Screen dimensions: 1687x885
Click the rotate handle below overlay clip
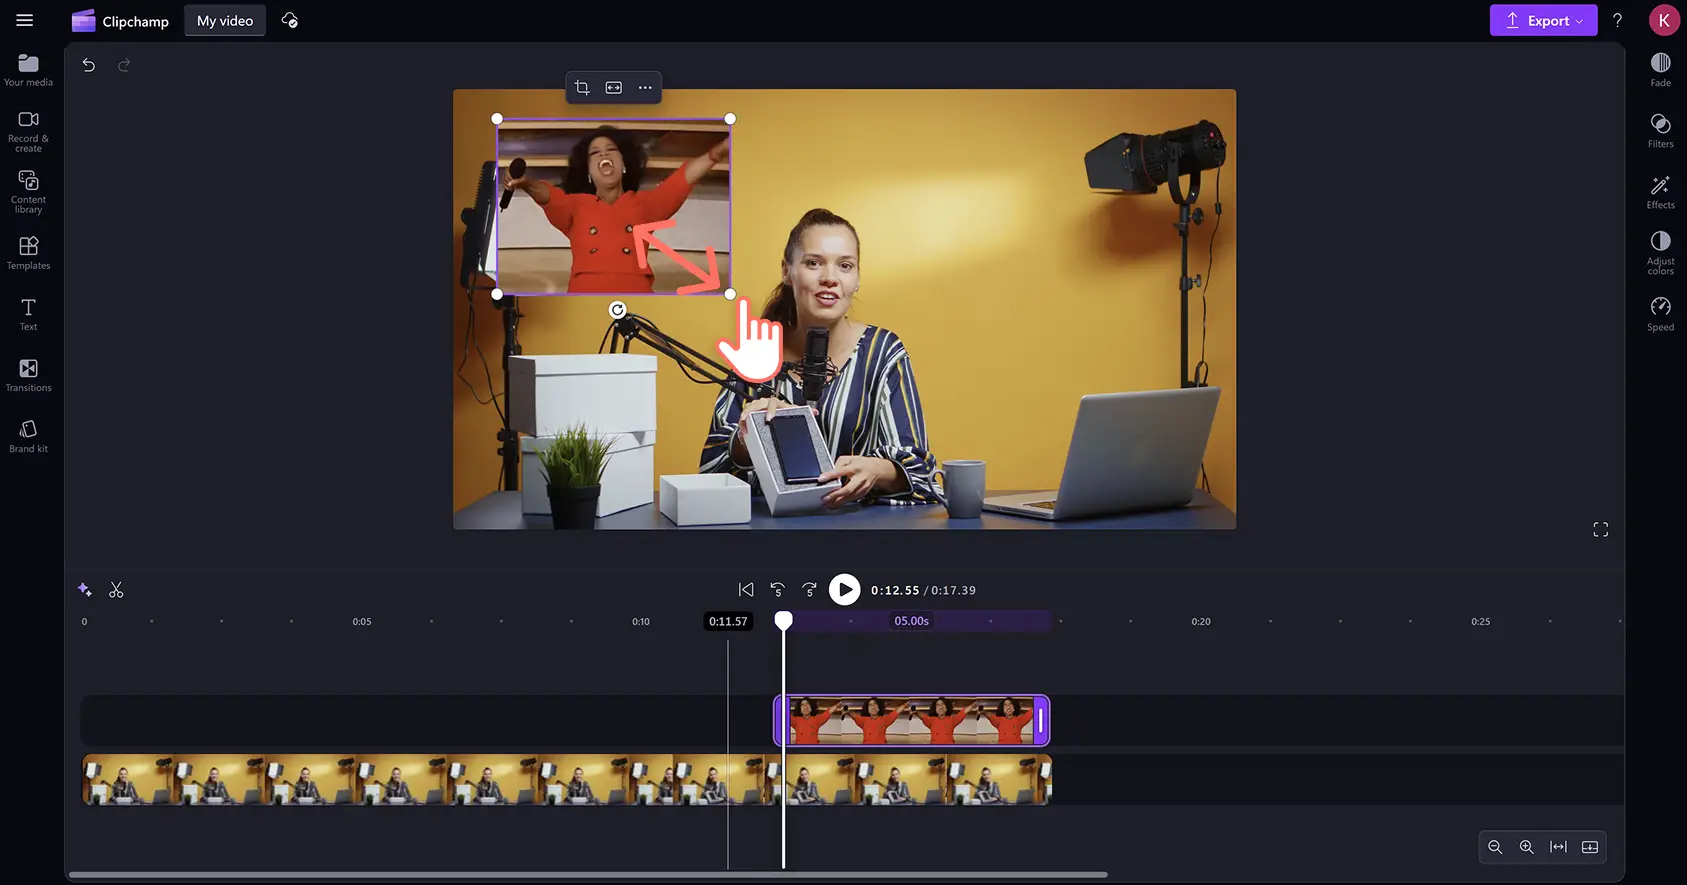(618, 310)
